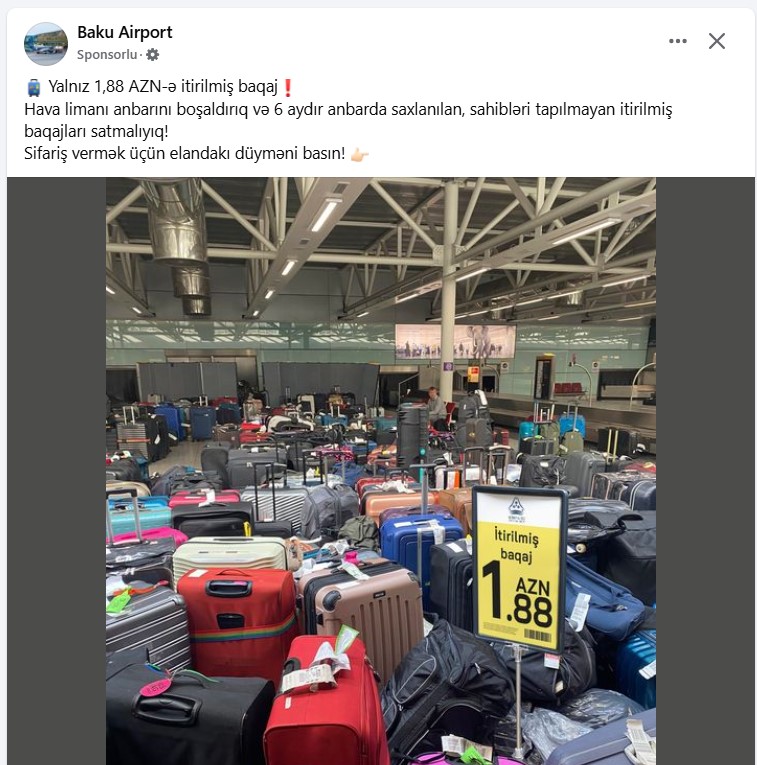
Task: Open the three-dot post options menu
Action: (x=677, y=41)
